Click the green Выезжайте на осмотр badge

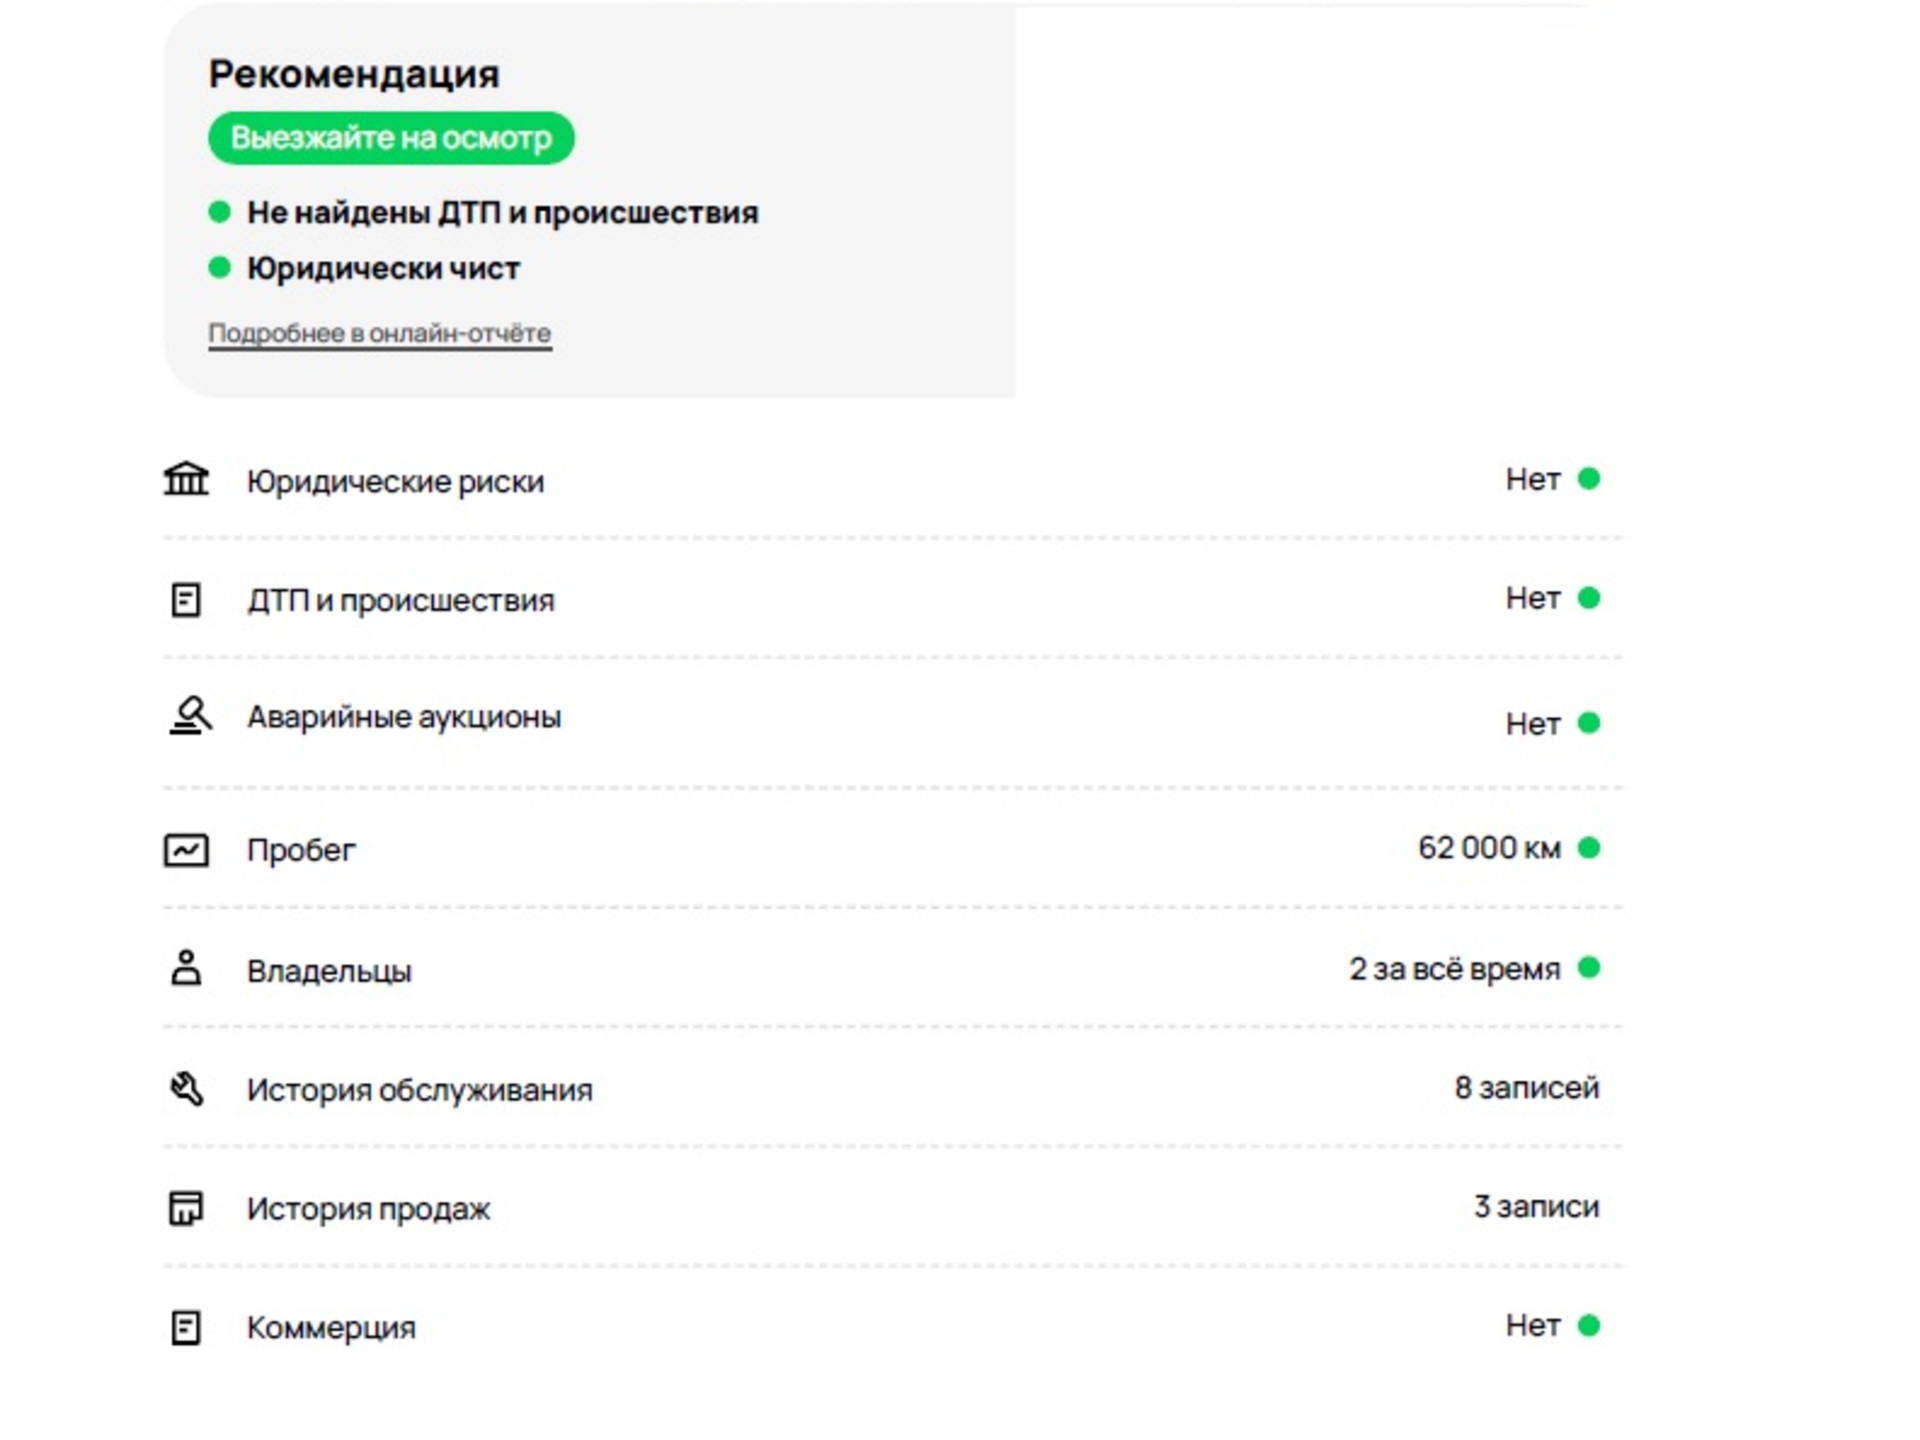coord(391,138)
